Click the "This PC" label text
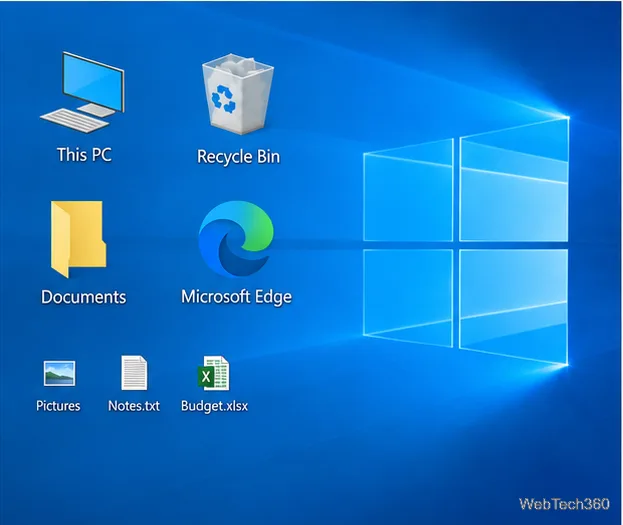The image size is (623, 525). click(84, 155)
